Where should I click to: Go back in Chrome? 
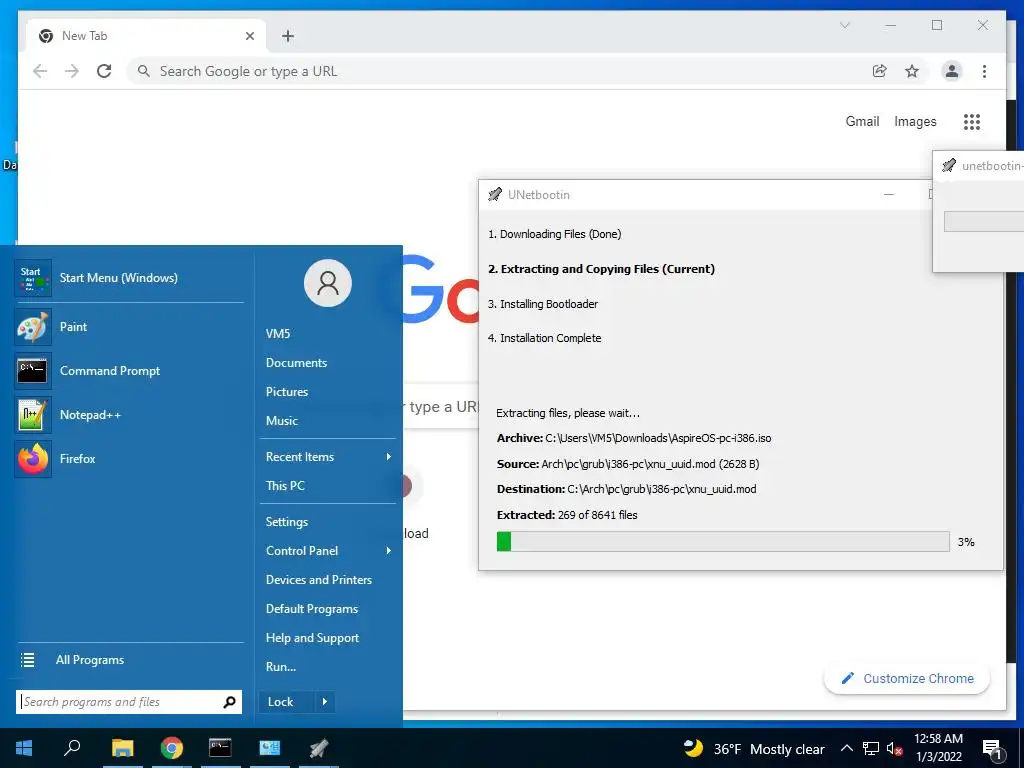(x=40, y=71)
